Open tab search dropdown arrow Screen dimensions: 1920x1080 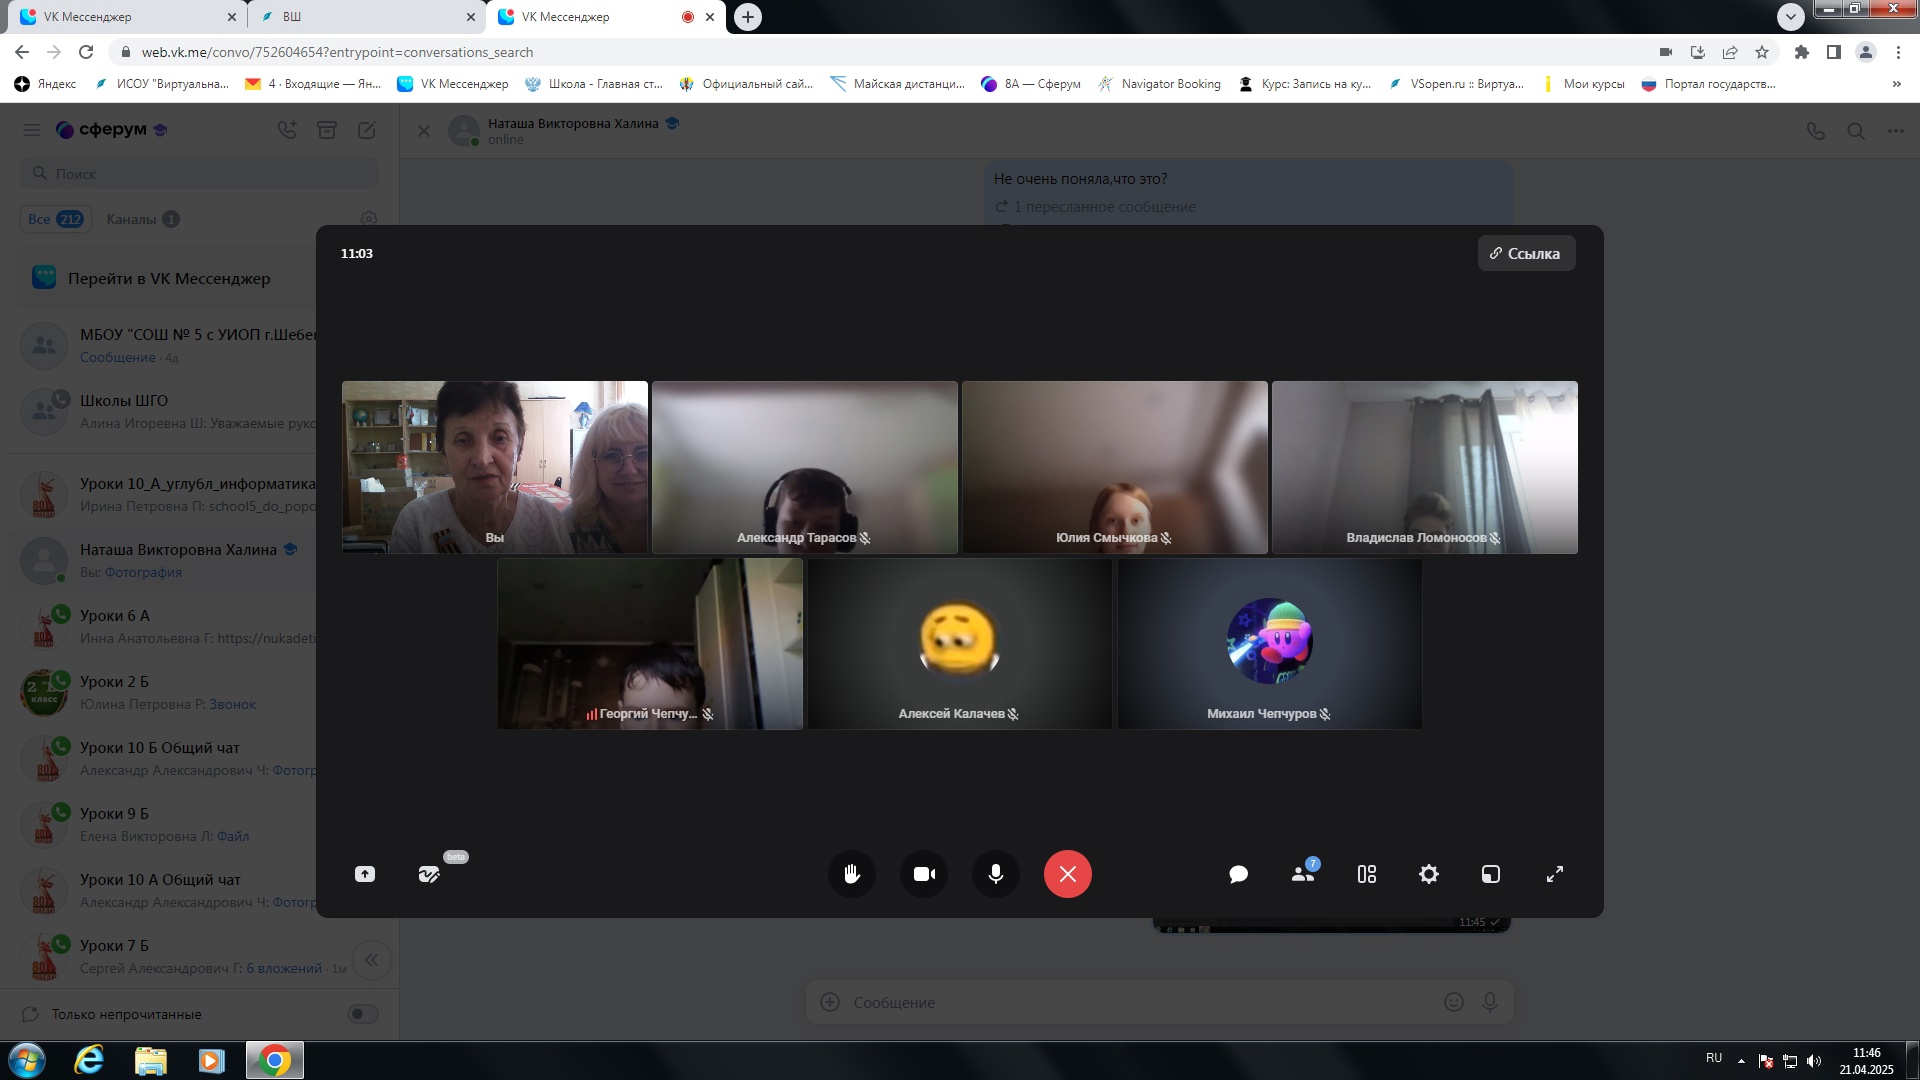pyautogui.click(x=1791, y=17)
